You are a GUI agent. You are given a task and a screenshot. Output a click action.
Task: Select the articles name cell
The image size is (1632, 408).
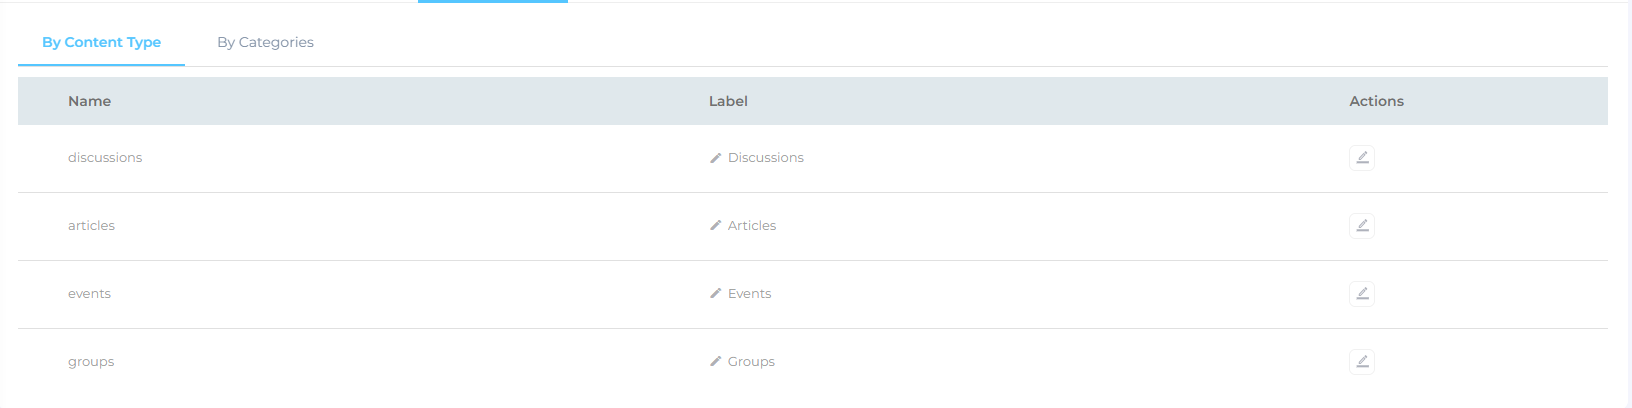tap(91, 226)
